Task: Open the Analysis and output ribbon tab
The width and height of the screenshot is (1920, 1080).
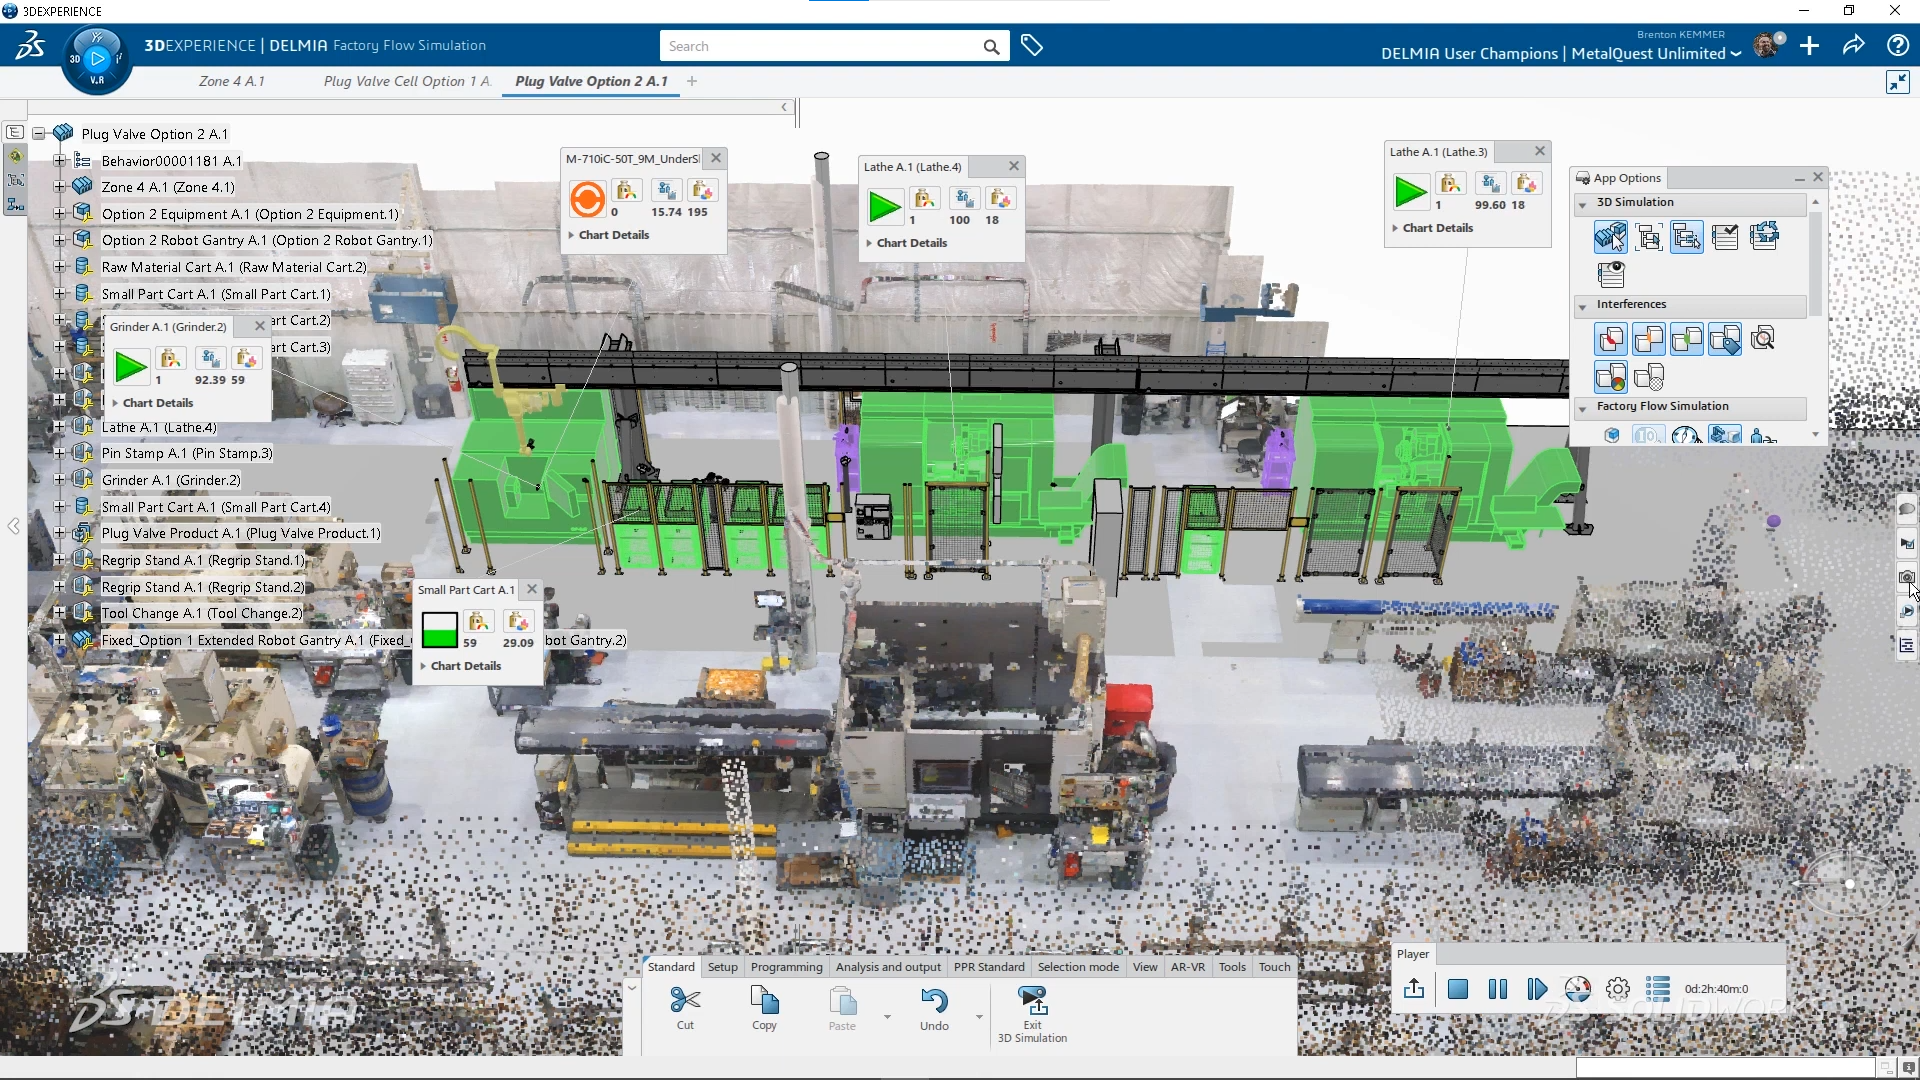Action: [x=888, y=966]
